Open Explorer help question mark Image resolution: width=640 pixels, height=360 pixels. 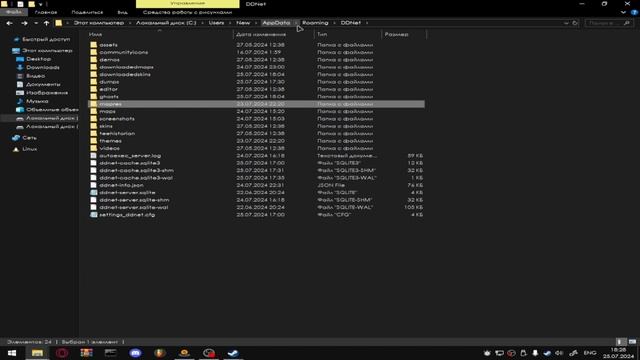pyautogui.click(x=634, y=13)
